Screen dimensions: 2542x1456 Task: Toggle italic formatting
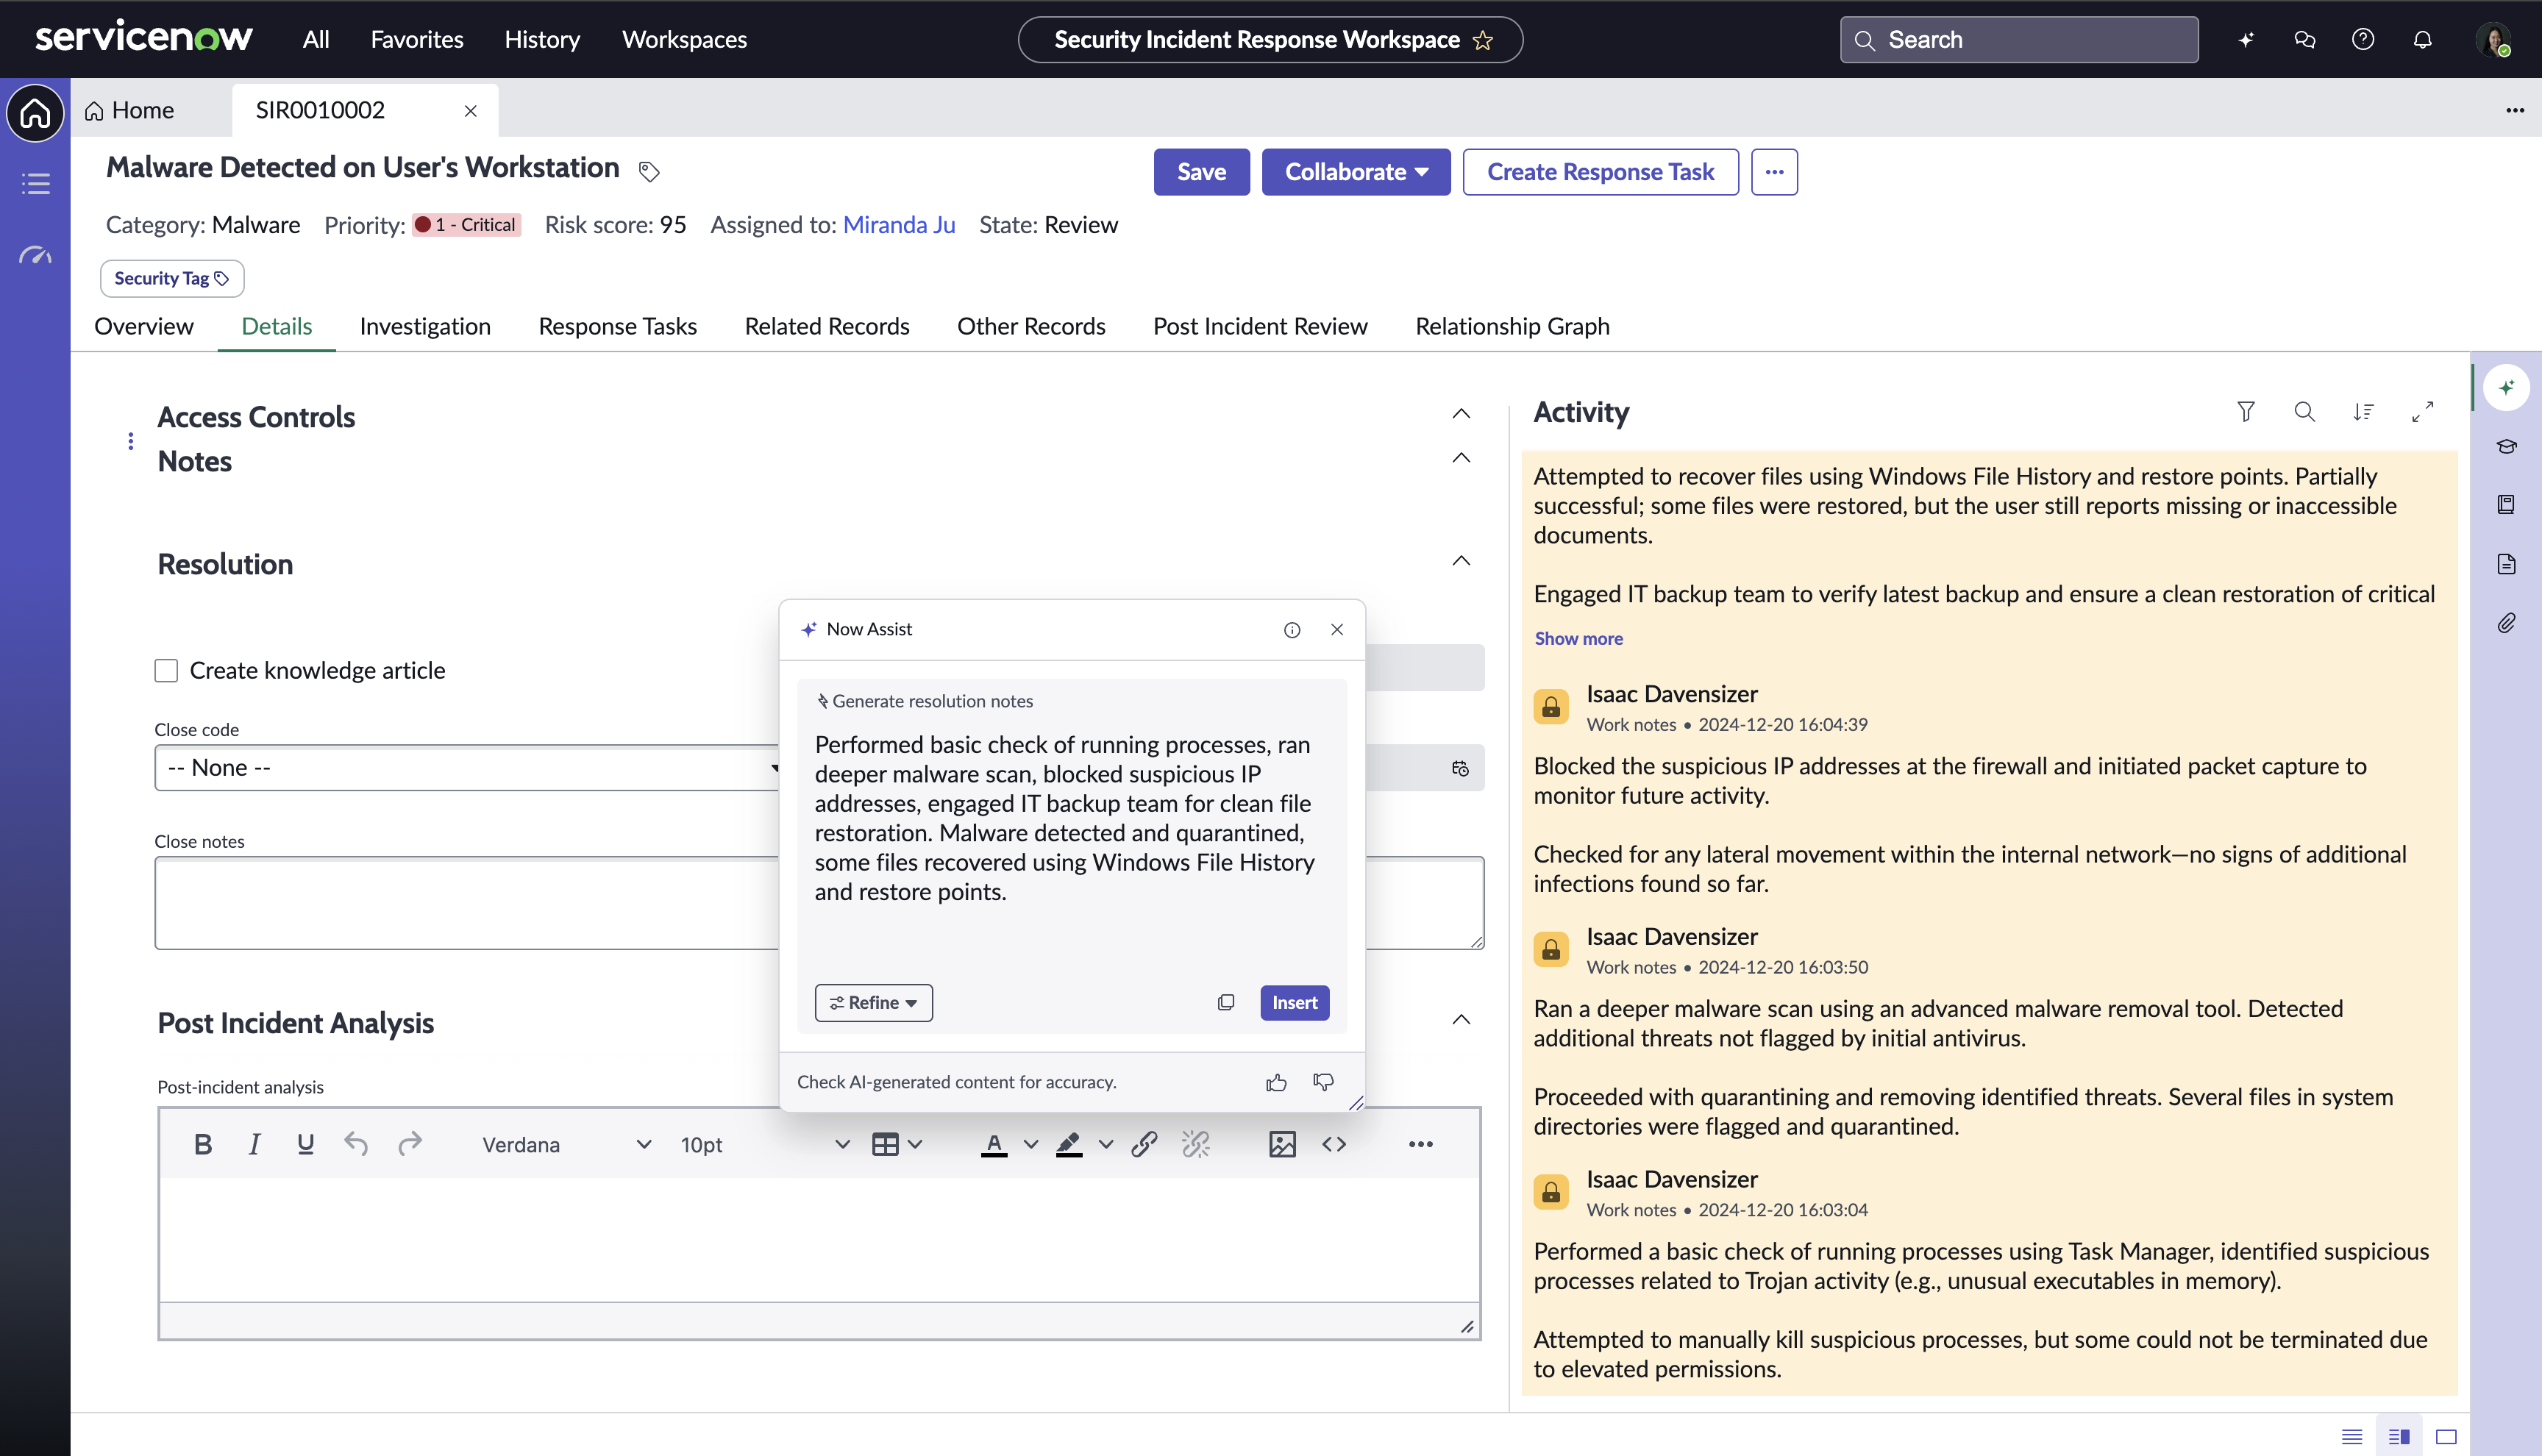[x=254, y=1144]
